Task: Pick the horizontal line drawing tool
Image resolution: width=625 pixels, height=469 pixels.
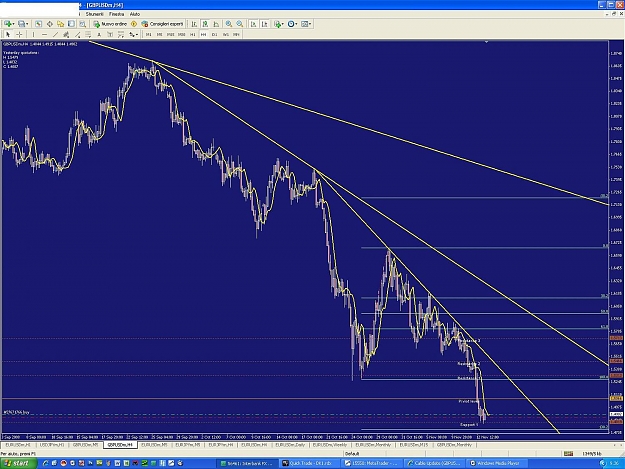Action: [x=44, y=35]
